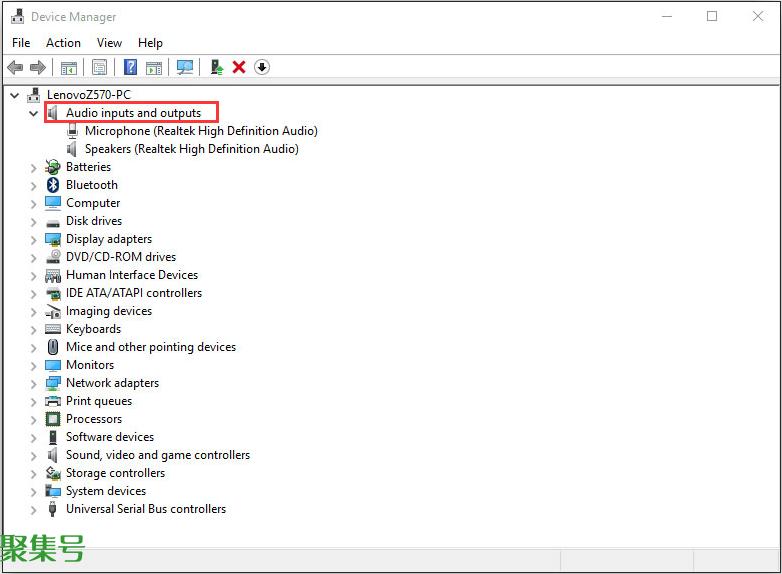Click the Processors chip icon
Screen dimensions: 782x574
53,419
